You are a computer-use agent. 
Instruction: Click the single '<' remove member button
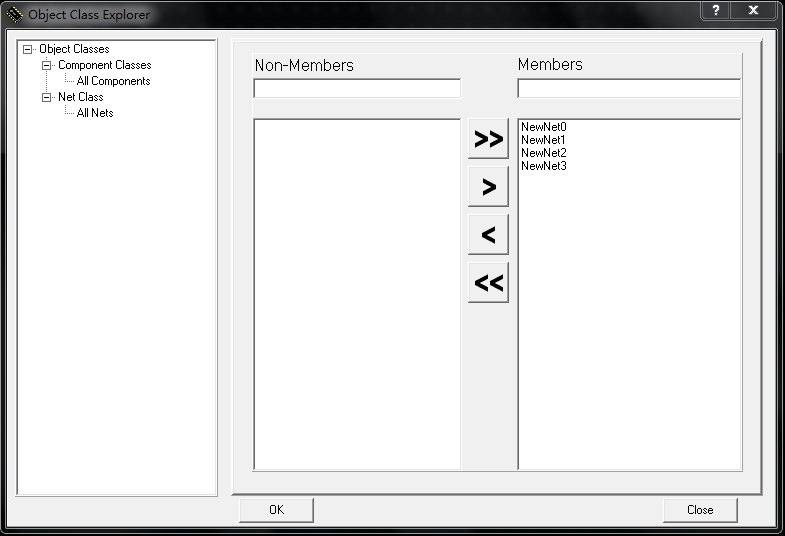[x=488, y=235]
